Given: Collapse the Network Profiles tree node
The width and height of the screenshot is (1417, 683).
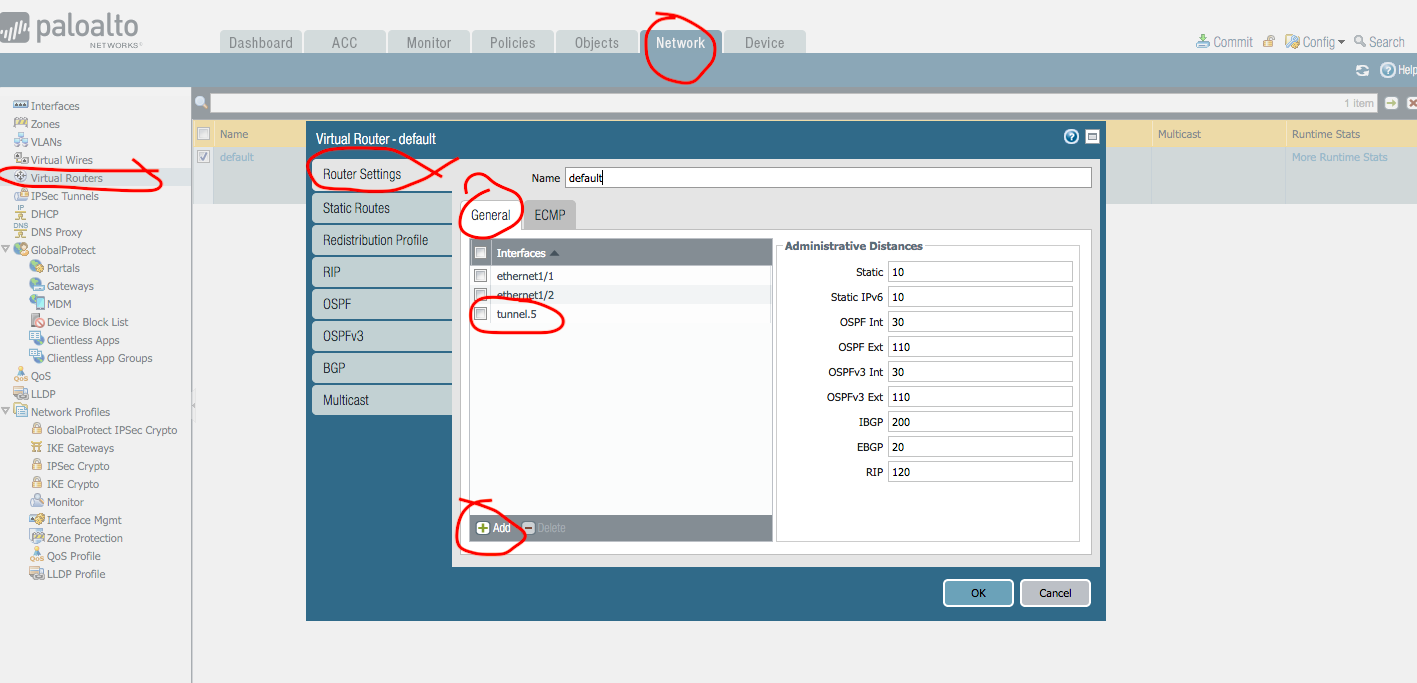Looking at the screenshot, I should point(6,412).
